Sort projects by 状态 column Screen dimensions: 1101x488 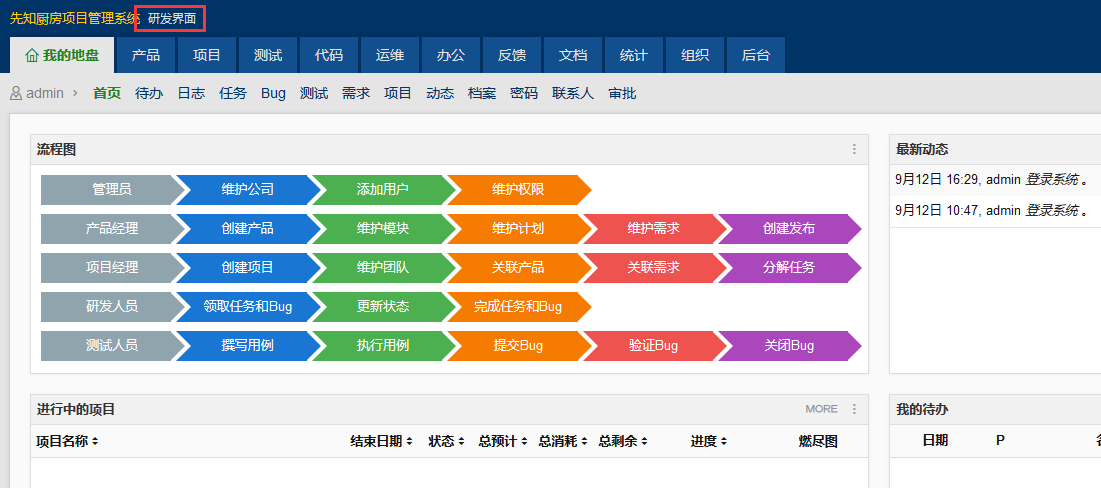pos(446,441)
